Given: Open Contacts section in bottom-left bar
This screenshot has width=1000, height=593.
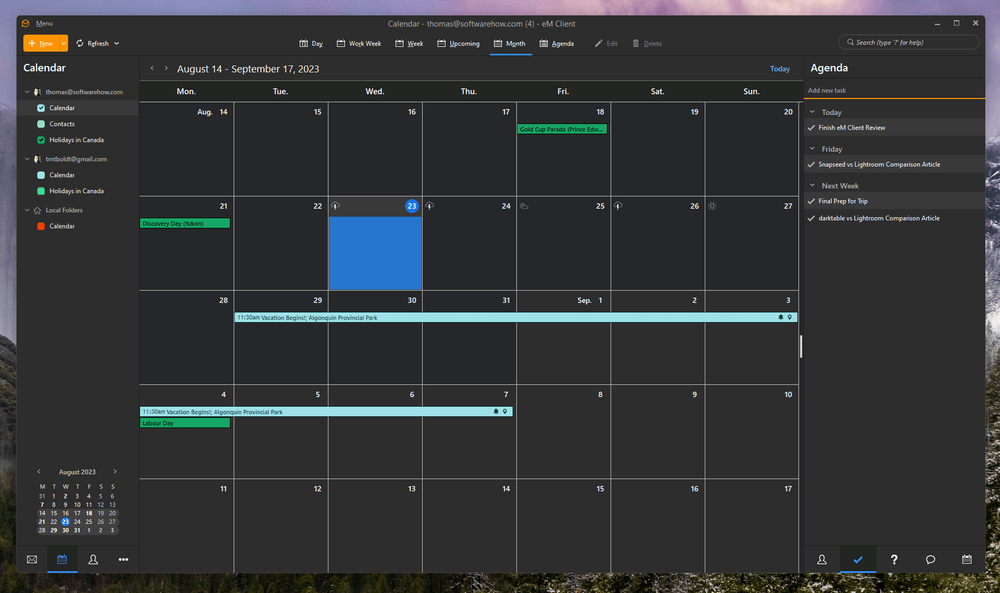Looking at the screenshot, I should tap(93, 559).
